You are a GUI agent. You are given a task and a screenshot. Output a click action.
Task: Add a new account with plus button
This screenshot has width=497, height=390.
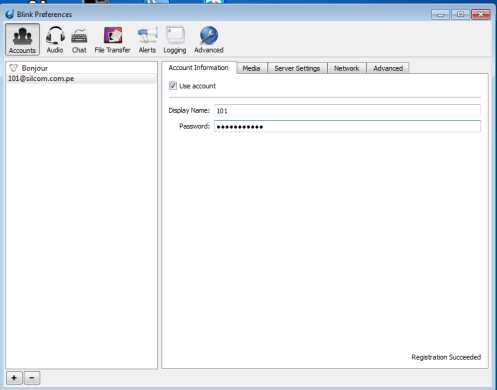[x=14, y=378]
